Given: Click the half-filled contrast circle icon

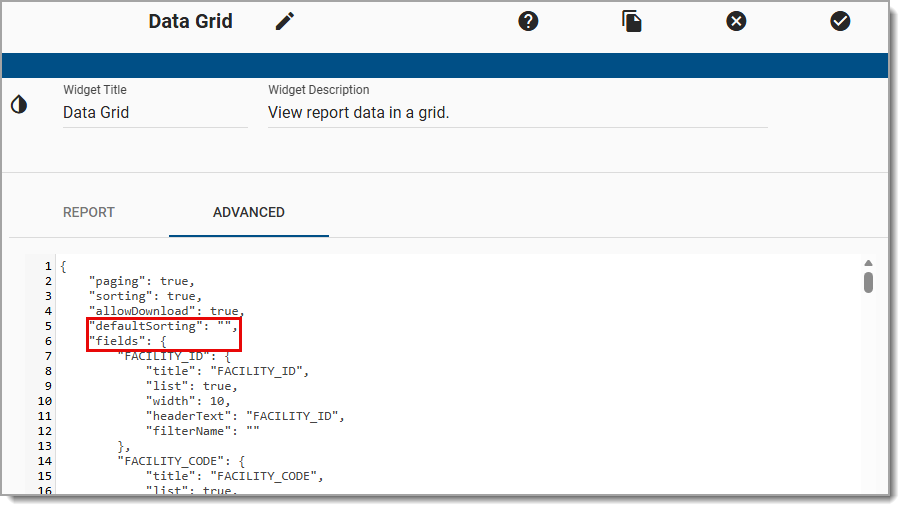Looking at the screenshot, I should pos(19,105).
